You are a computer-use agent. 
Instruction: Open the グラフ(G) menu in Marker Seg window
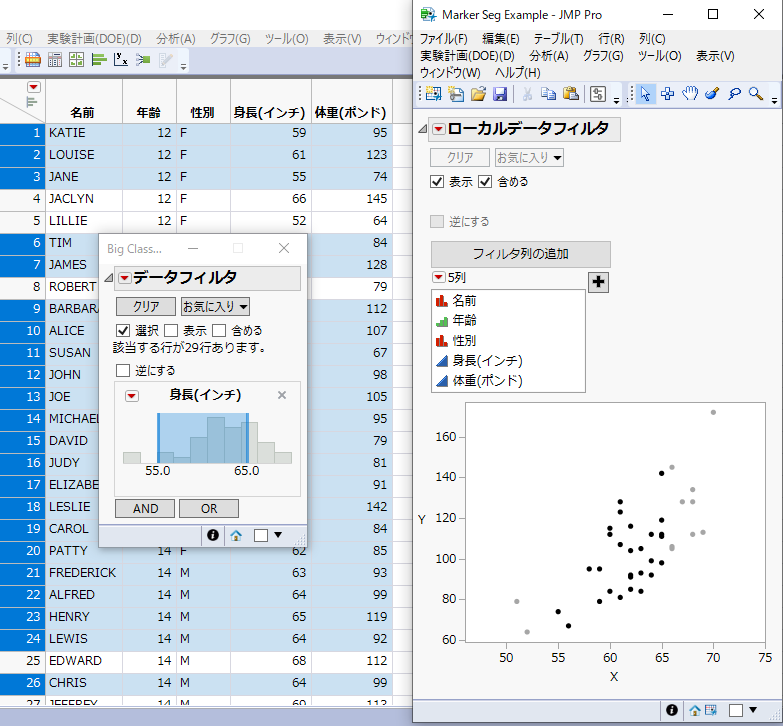[x=602, y=56]
